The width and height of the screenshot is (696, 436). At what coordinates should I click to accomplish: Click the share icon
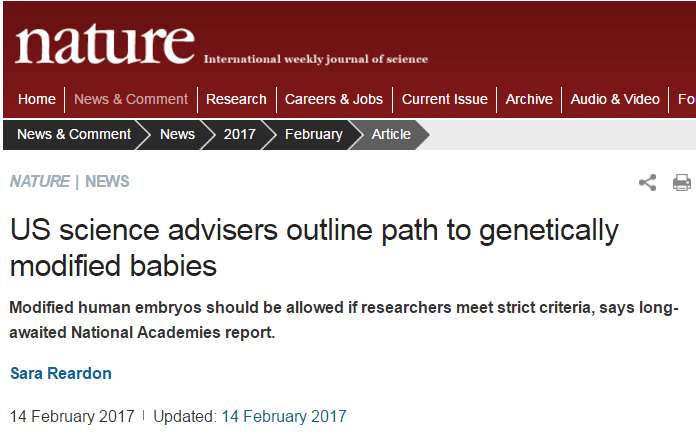pos(648,182)
